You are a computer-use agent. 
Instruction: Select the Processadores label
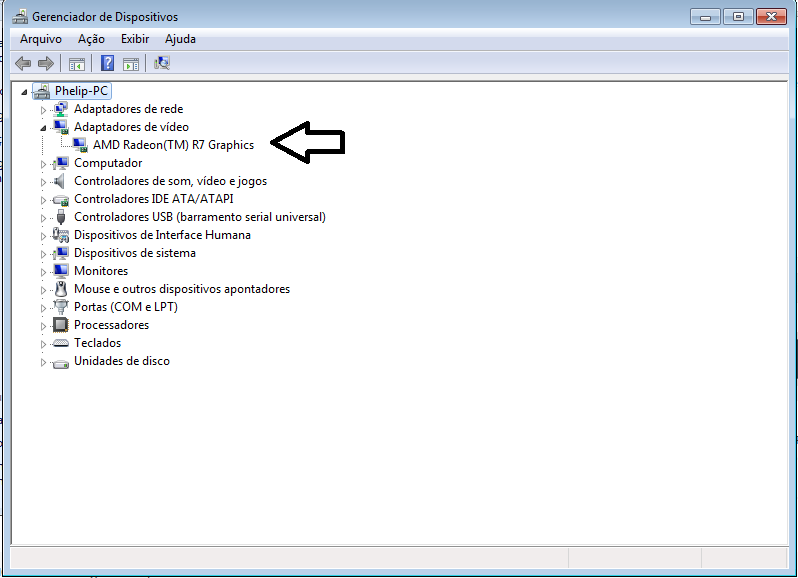(x=111, y=325)
